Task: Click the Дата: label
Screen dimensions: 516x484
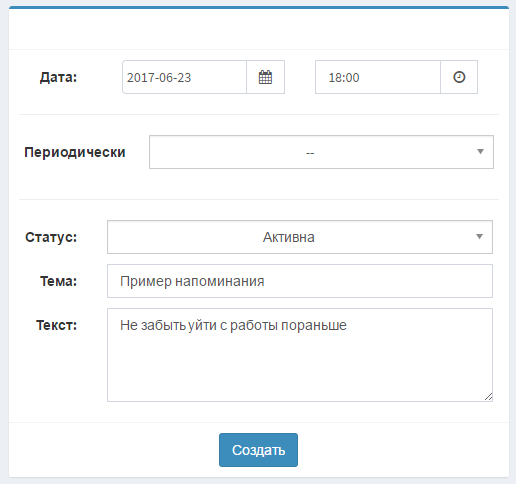Action: pyautogui.click(x=58, y=77)
